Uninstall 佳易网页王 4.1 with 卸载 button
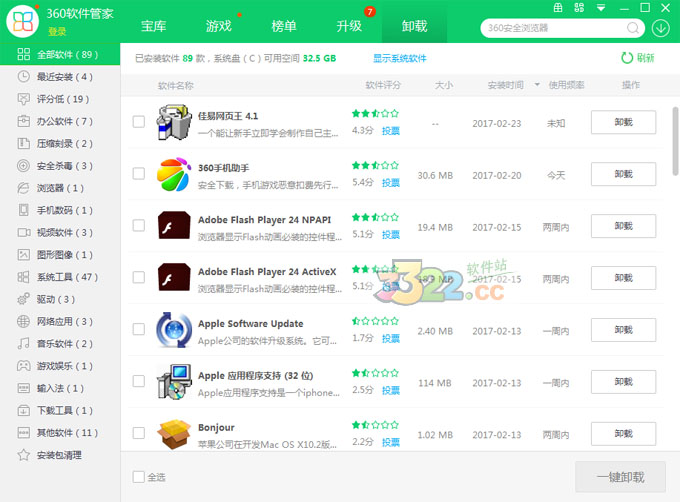The width and height of the screenshot is (680, 502). pos(624,122)
